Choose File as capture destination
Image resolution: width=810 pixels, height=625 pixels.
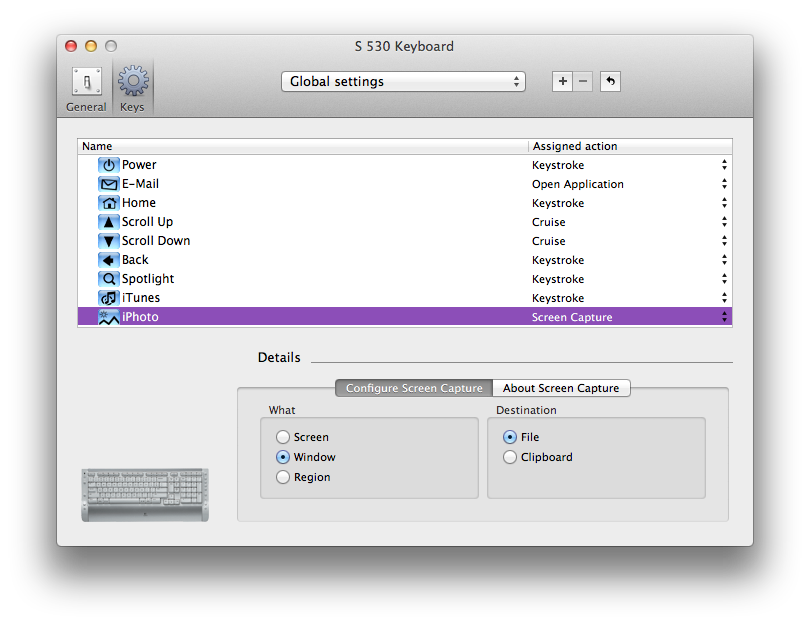click(510, 437)
